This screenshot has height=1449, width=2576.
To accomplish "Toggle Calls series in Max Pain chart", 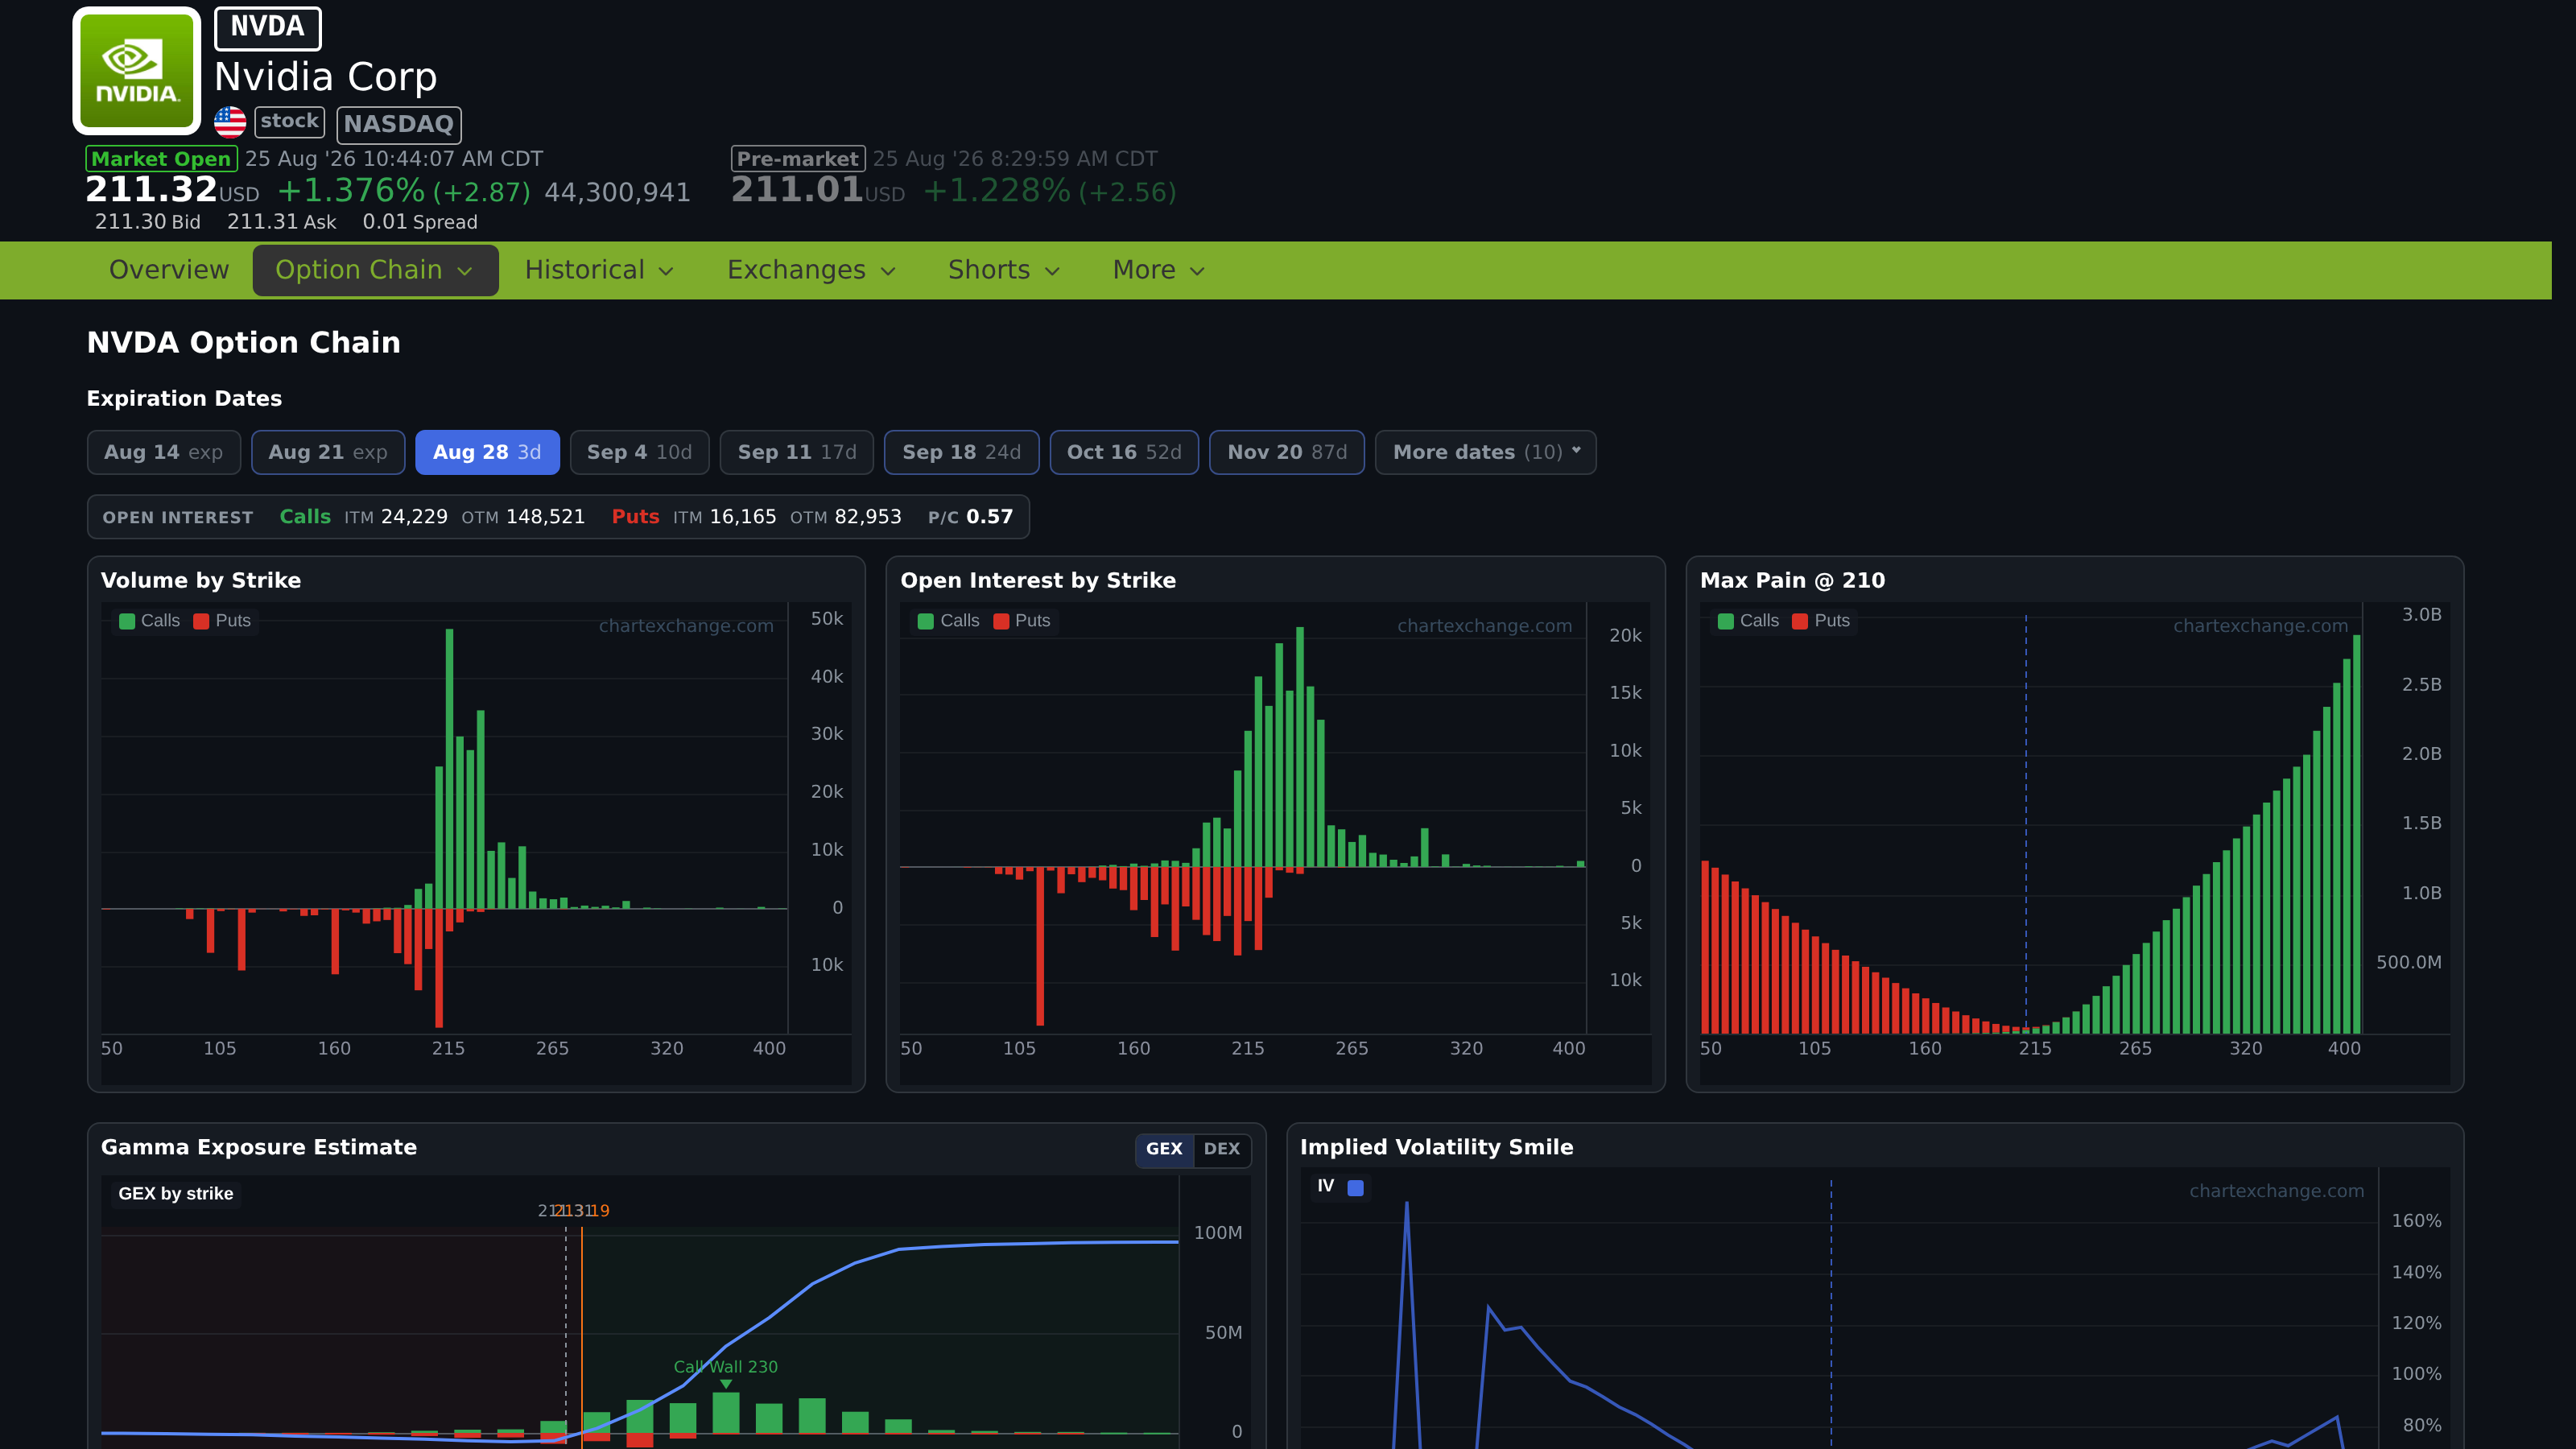I will point(1749,621).
